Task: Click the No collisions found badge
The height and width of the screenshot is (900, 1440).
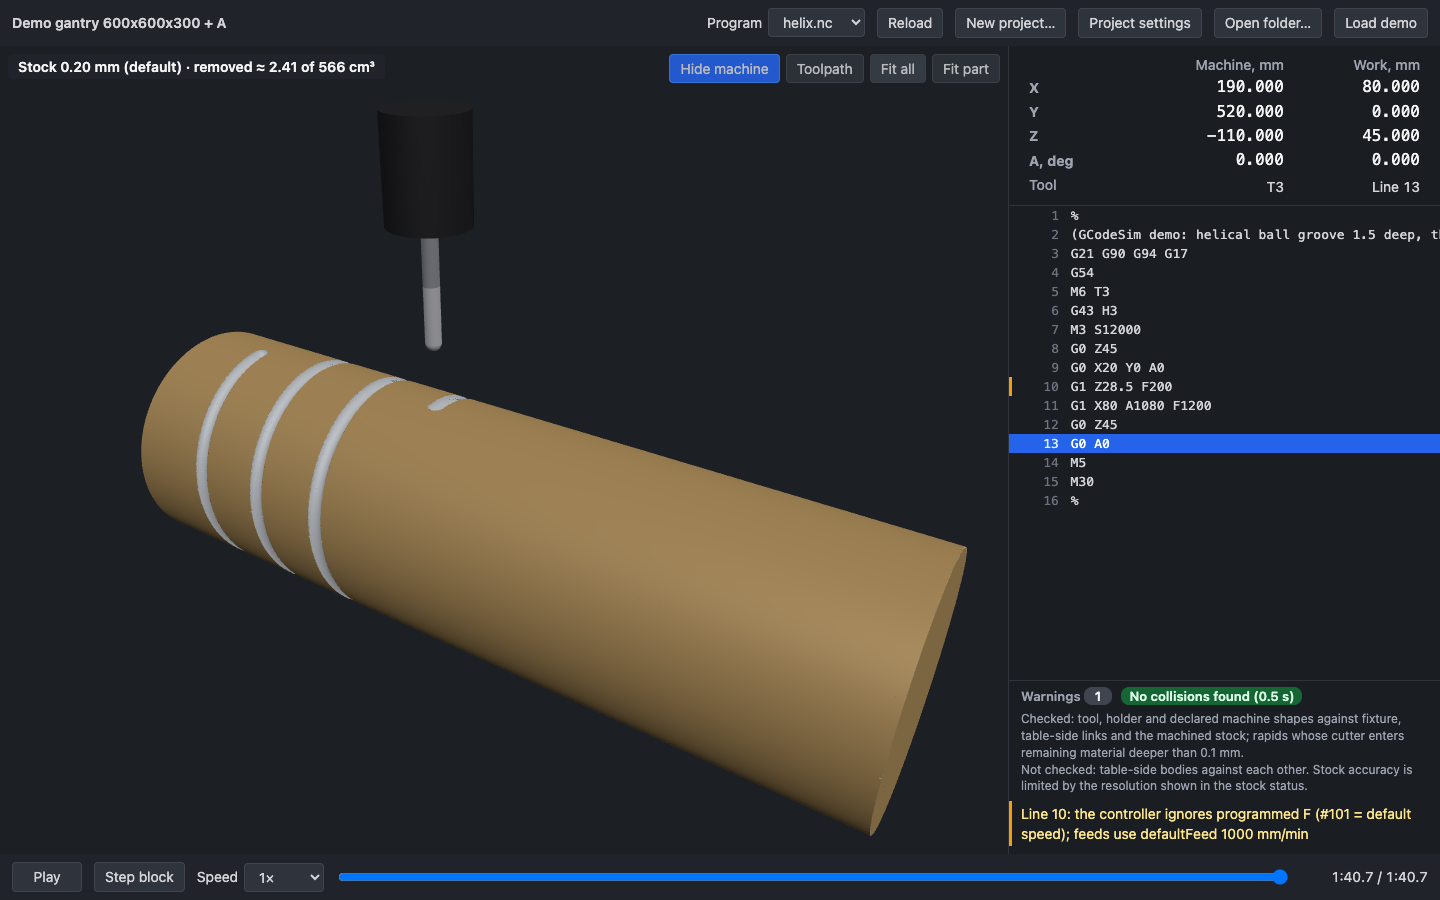Action: [1211, 696]
